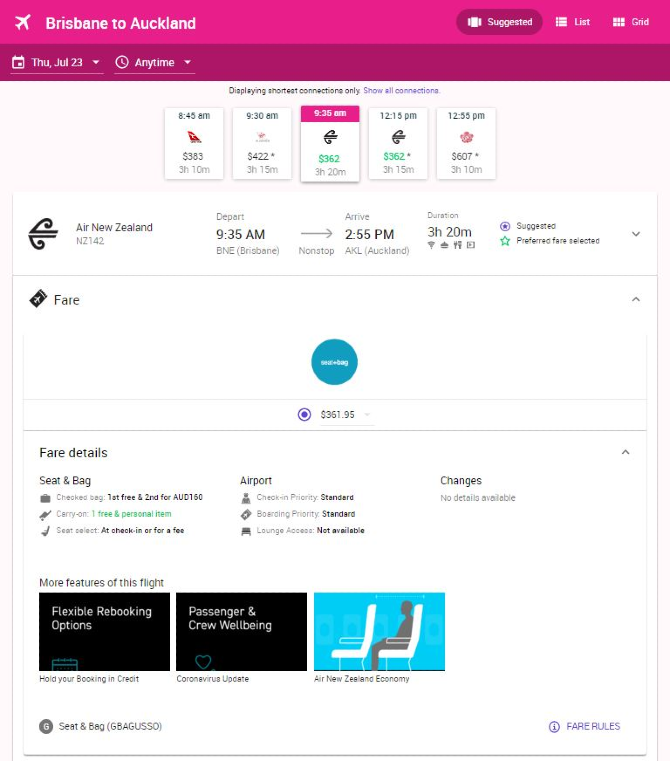The height and width of the screenshot is (761, 670).
Task: Collapse the Fare section chevron
Action: (636, 299)
